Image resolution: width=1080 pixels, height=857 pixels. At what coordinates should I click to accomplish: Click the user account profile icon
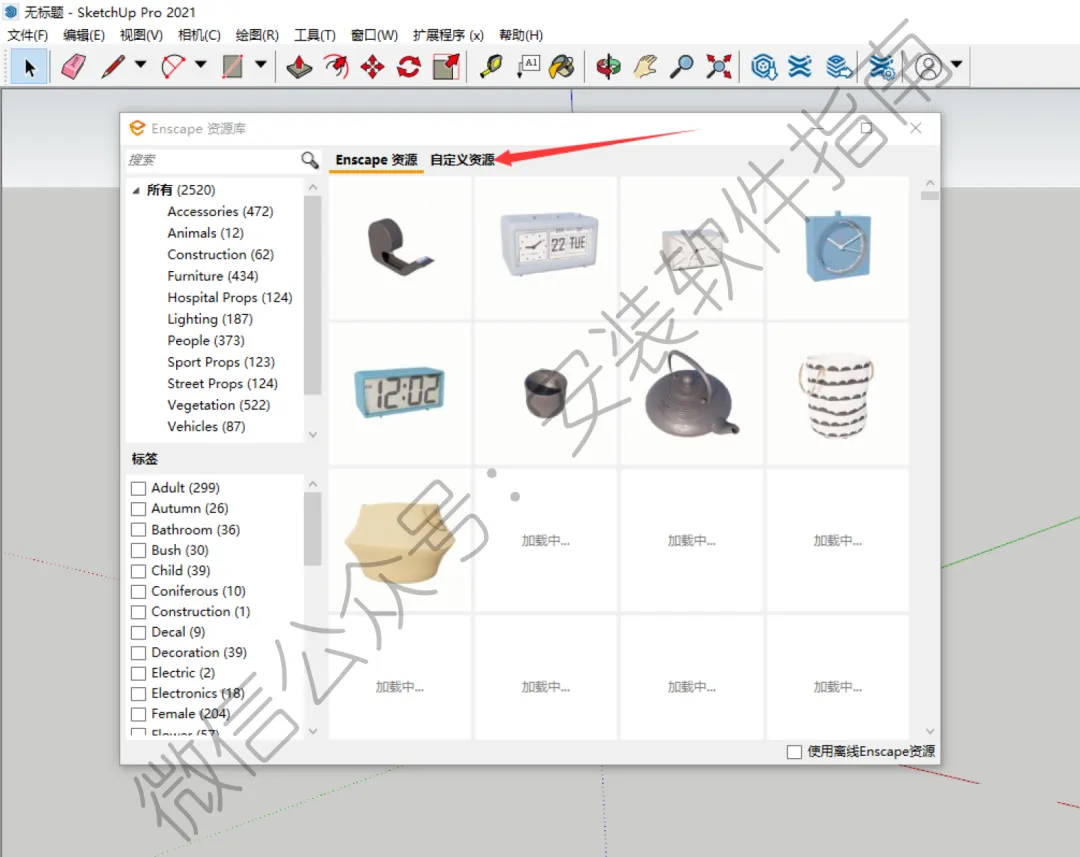(928, 67)
